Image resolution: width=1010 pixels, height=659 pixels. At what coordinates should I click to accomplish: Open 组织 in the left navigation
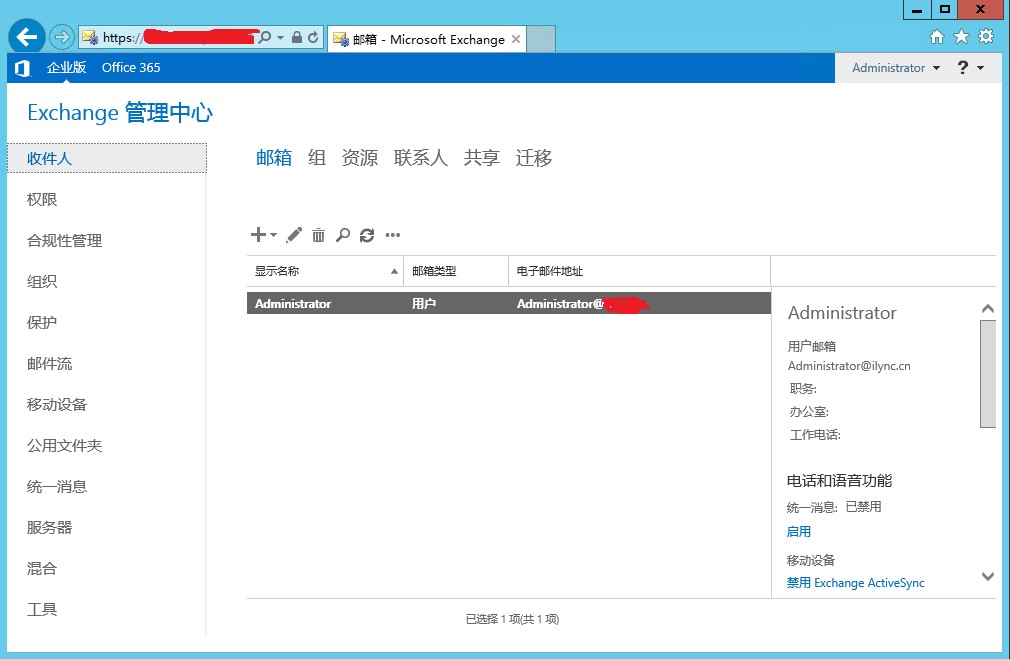pyautogui.click(x=42, y=282)
